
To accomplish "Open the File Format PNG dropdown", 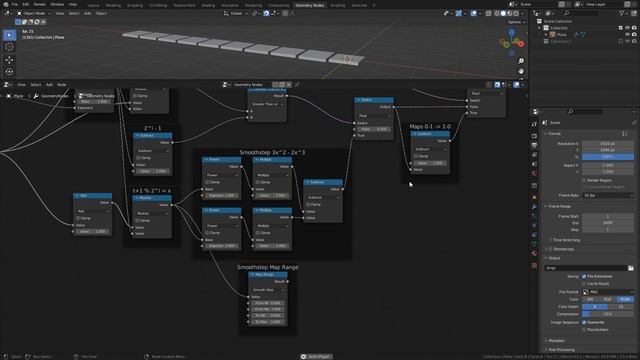I will click(x=608, y=292).
